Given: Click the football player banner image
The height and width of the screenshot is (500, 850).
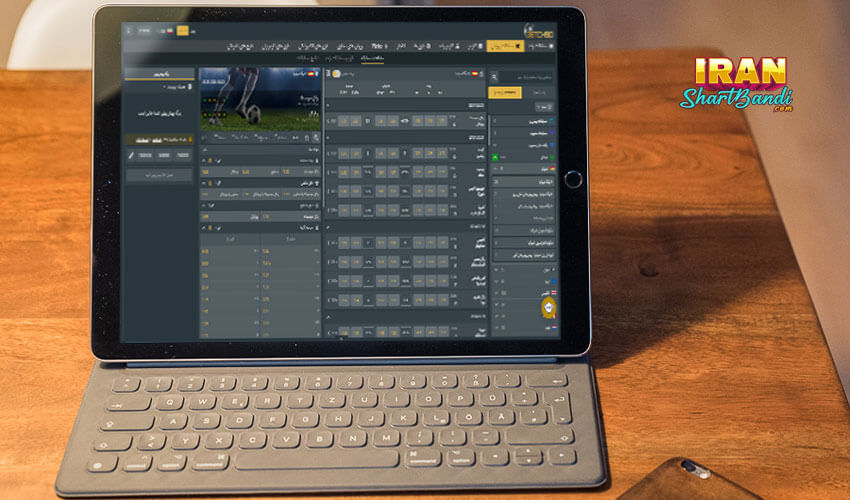Looking at the screenshot, I should (x=260, y=99).
